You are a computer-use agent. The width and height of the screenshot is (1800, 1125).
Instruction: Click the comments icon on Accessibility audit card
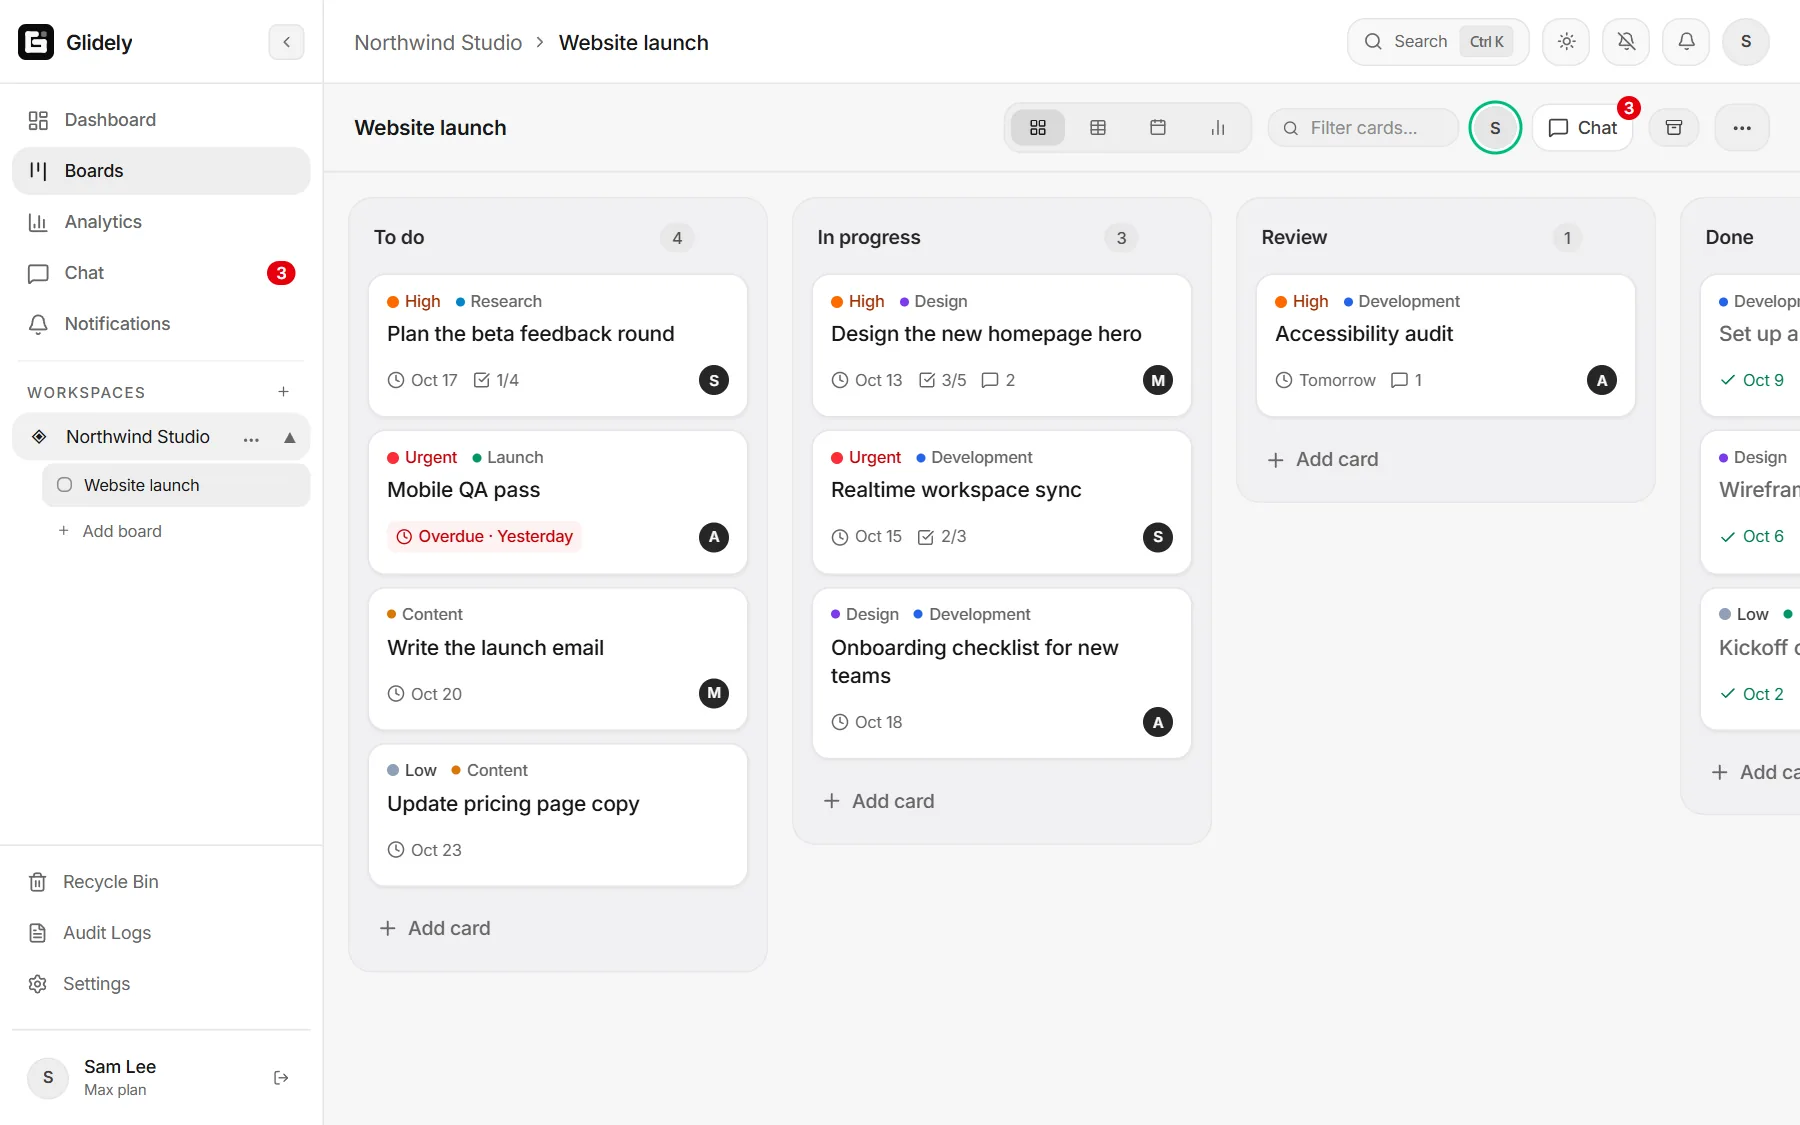[1400, 380]
